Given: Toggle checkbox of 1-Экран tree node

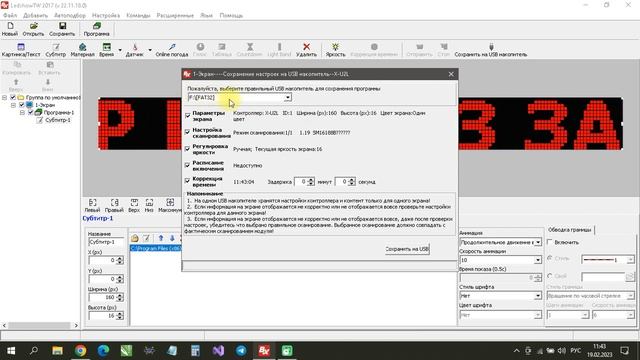Looking at the screenshot, I should click(22, 105).
